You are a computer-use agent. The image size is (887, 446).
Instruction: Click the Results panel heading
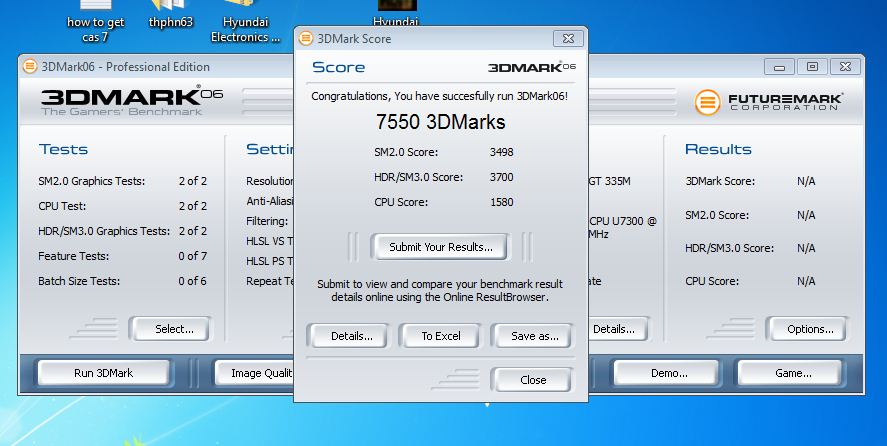[x=718, y=149]
